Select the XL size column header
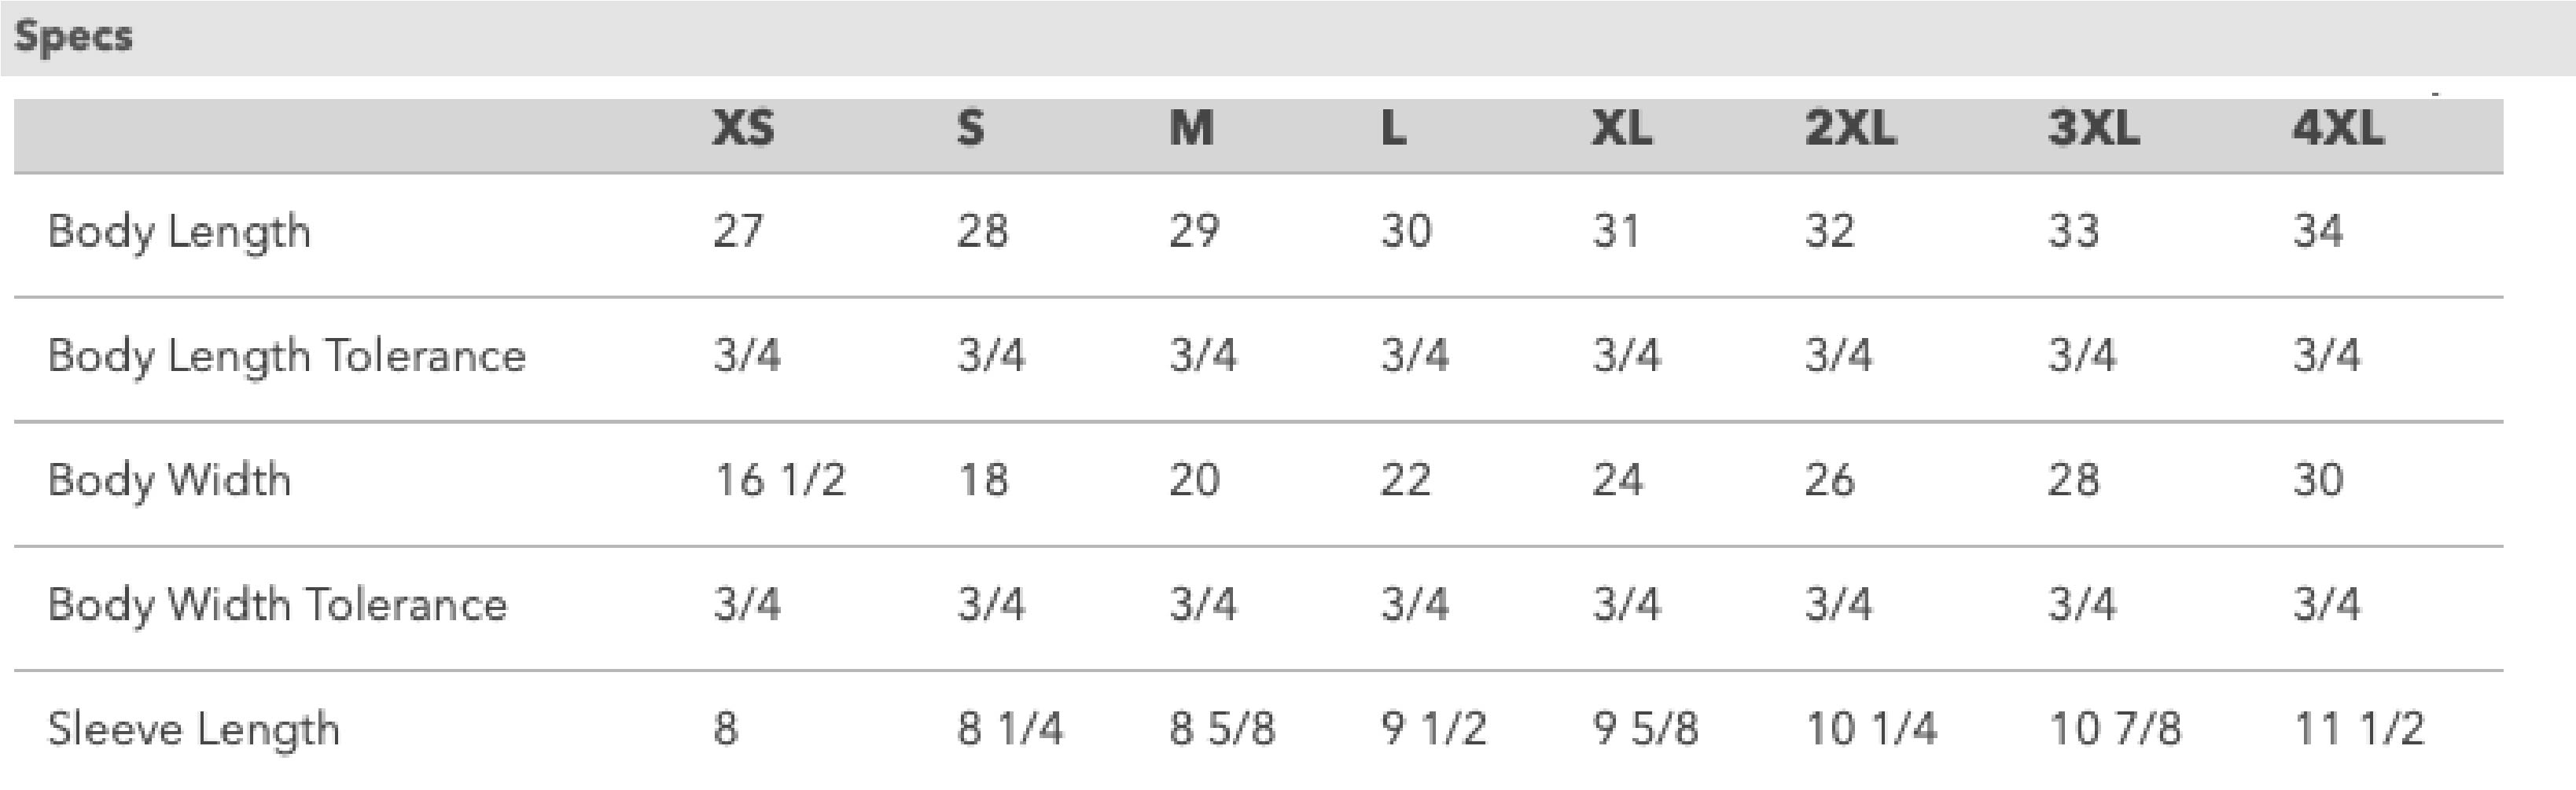Image resolution: width=2576 pixels, height=790 pixels. 1622,129
